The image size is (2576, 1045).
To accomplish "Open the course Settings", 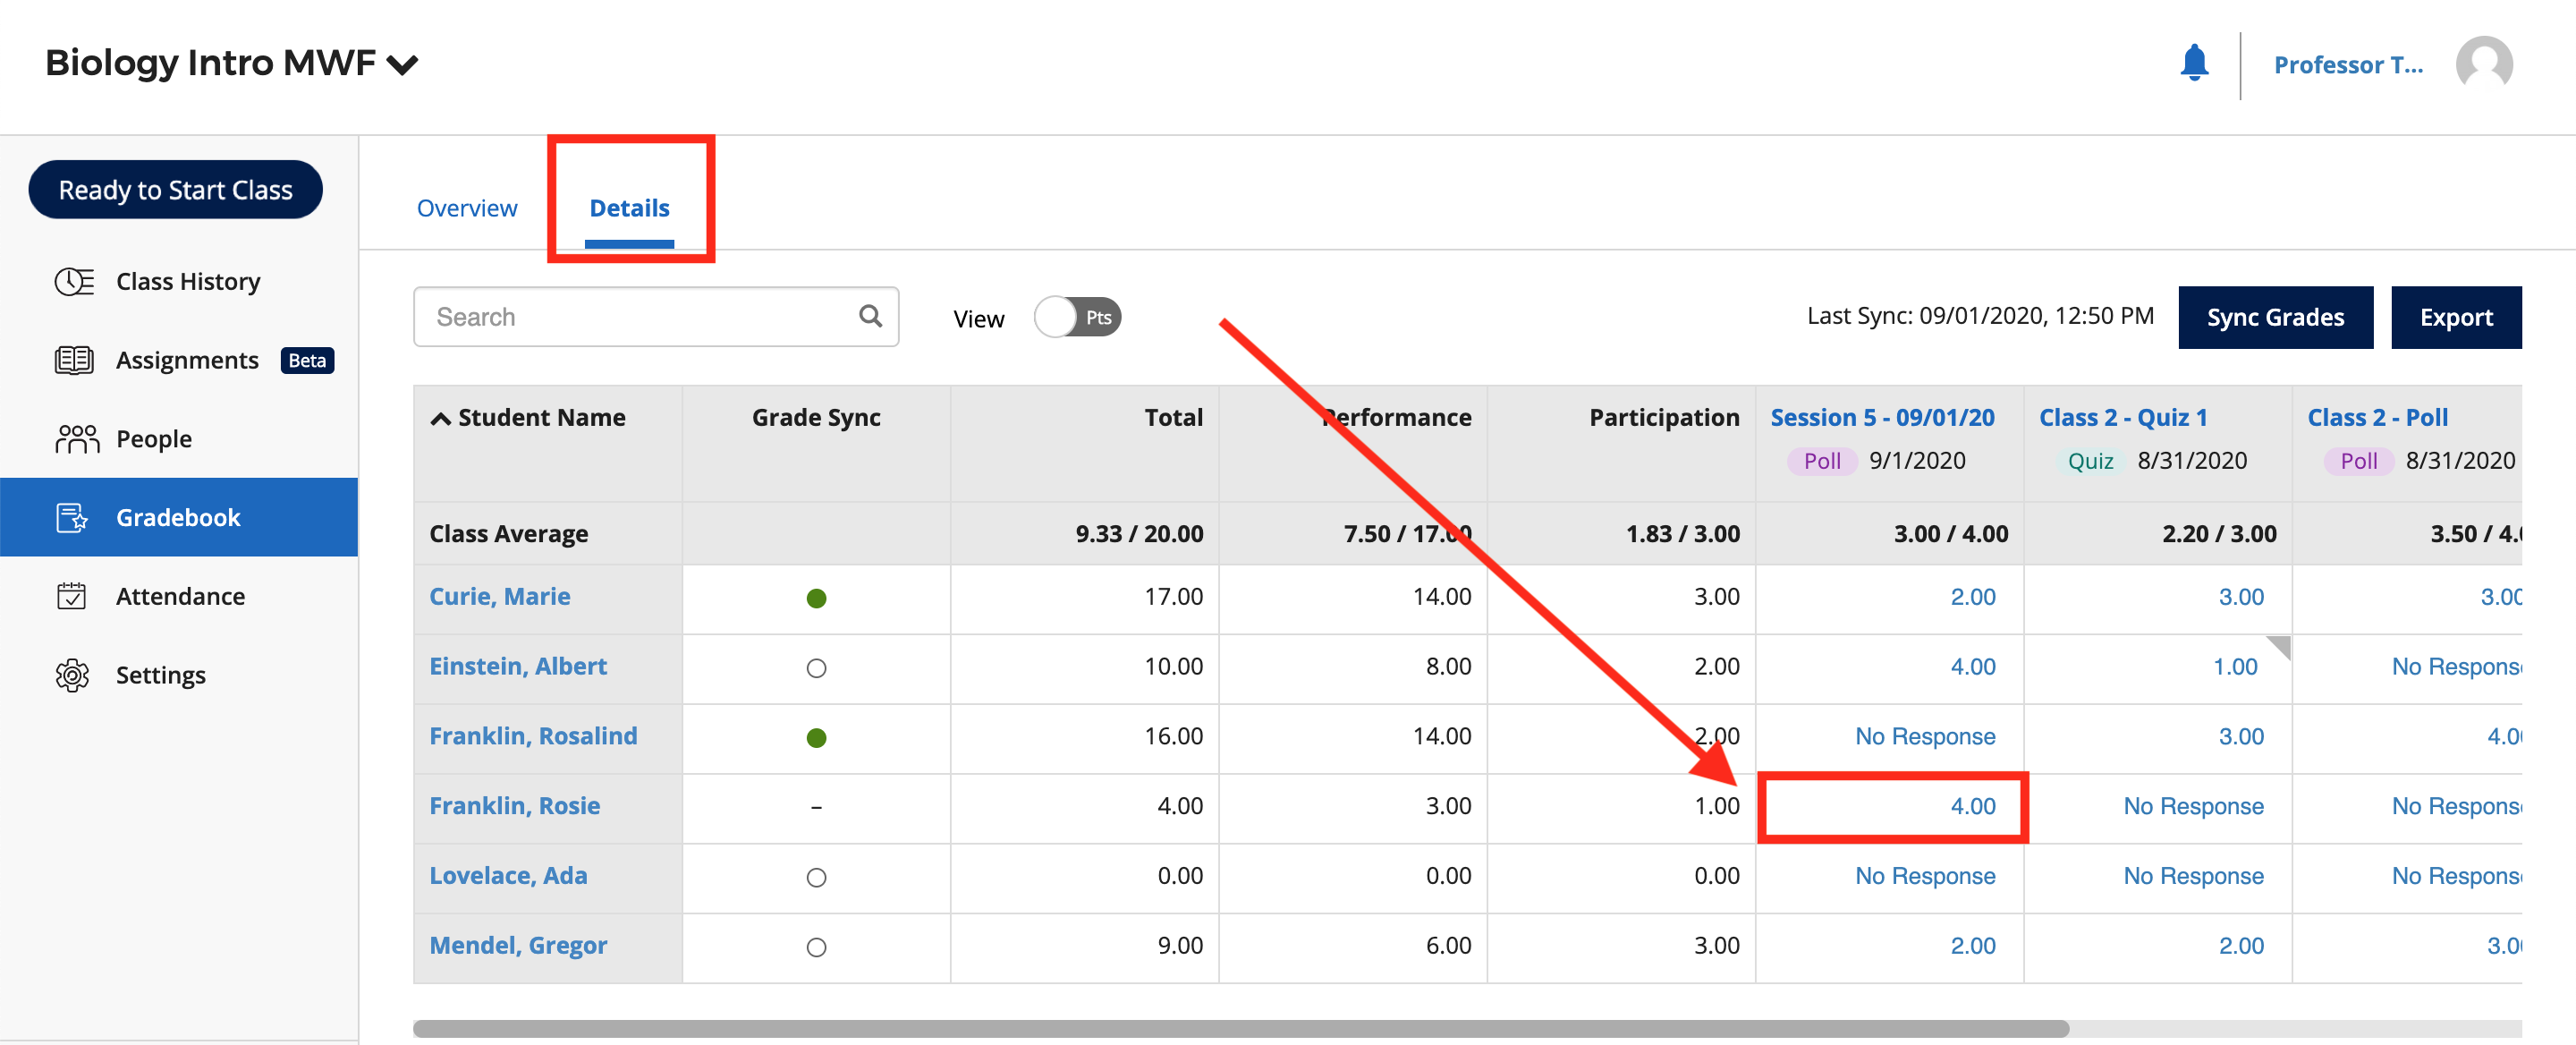I will (x=160, y=674).
